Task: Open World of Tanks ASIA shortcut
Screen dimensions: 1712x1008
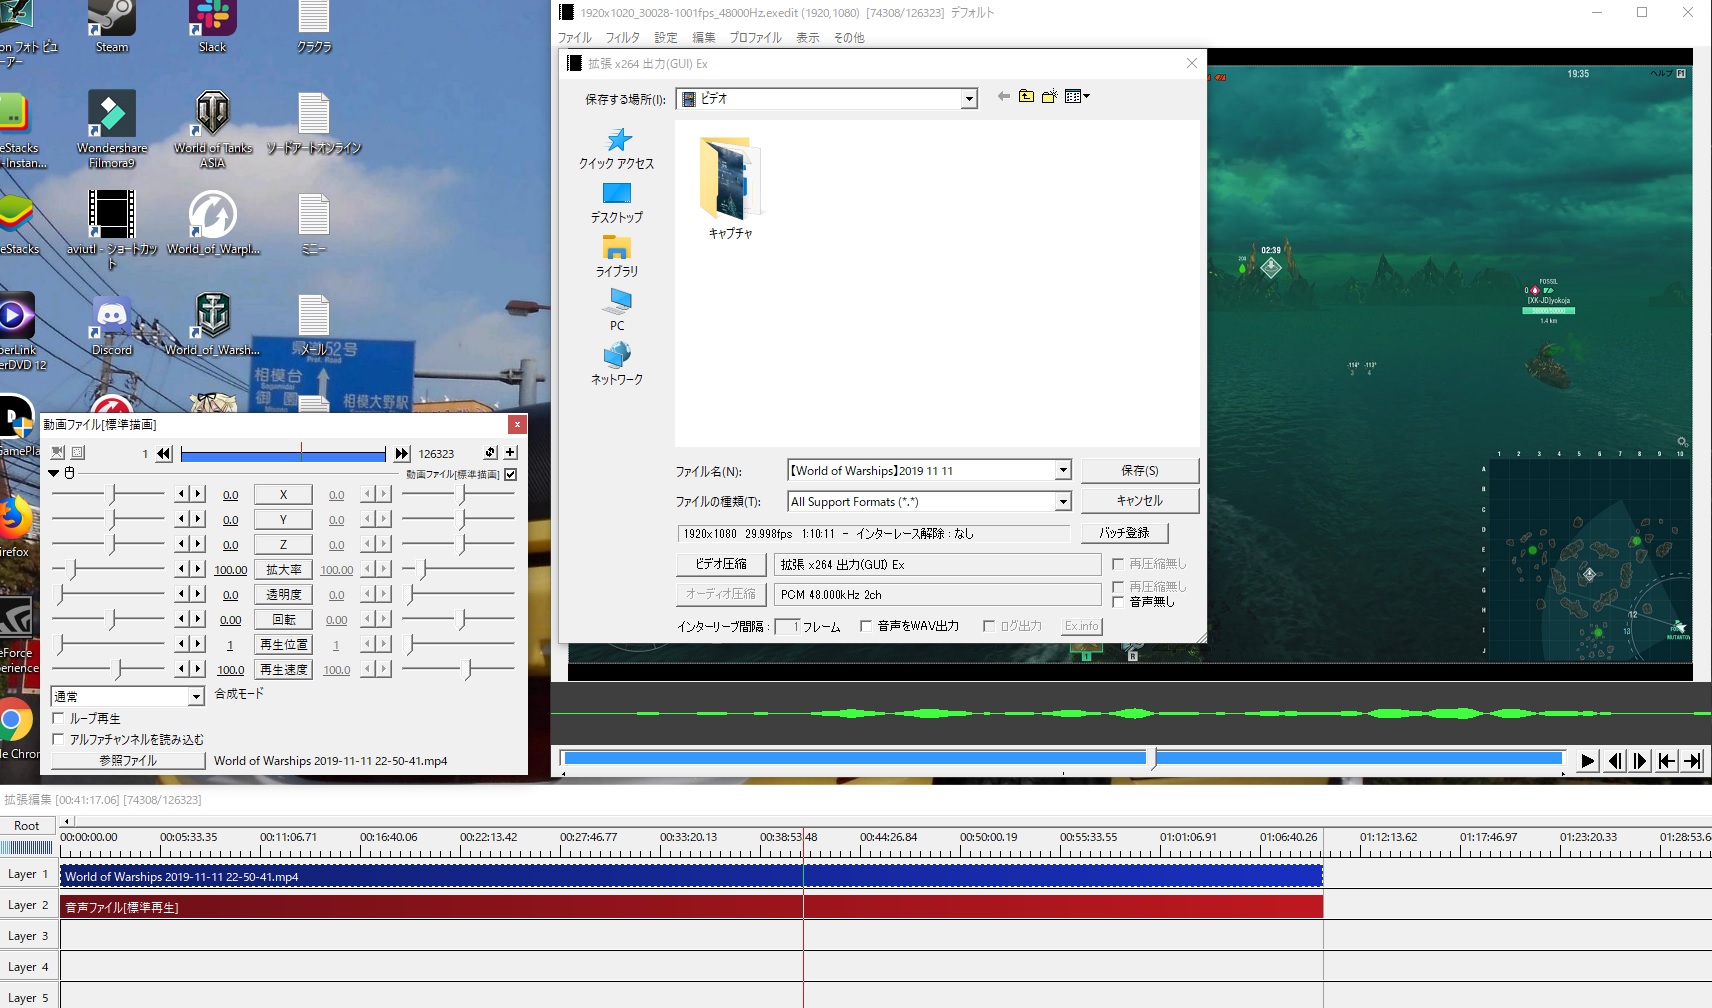Action: (212, 130)
